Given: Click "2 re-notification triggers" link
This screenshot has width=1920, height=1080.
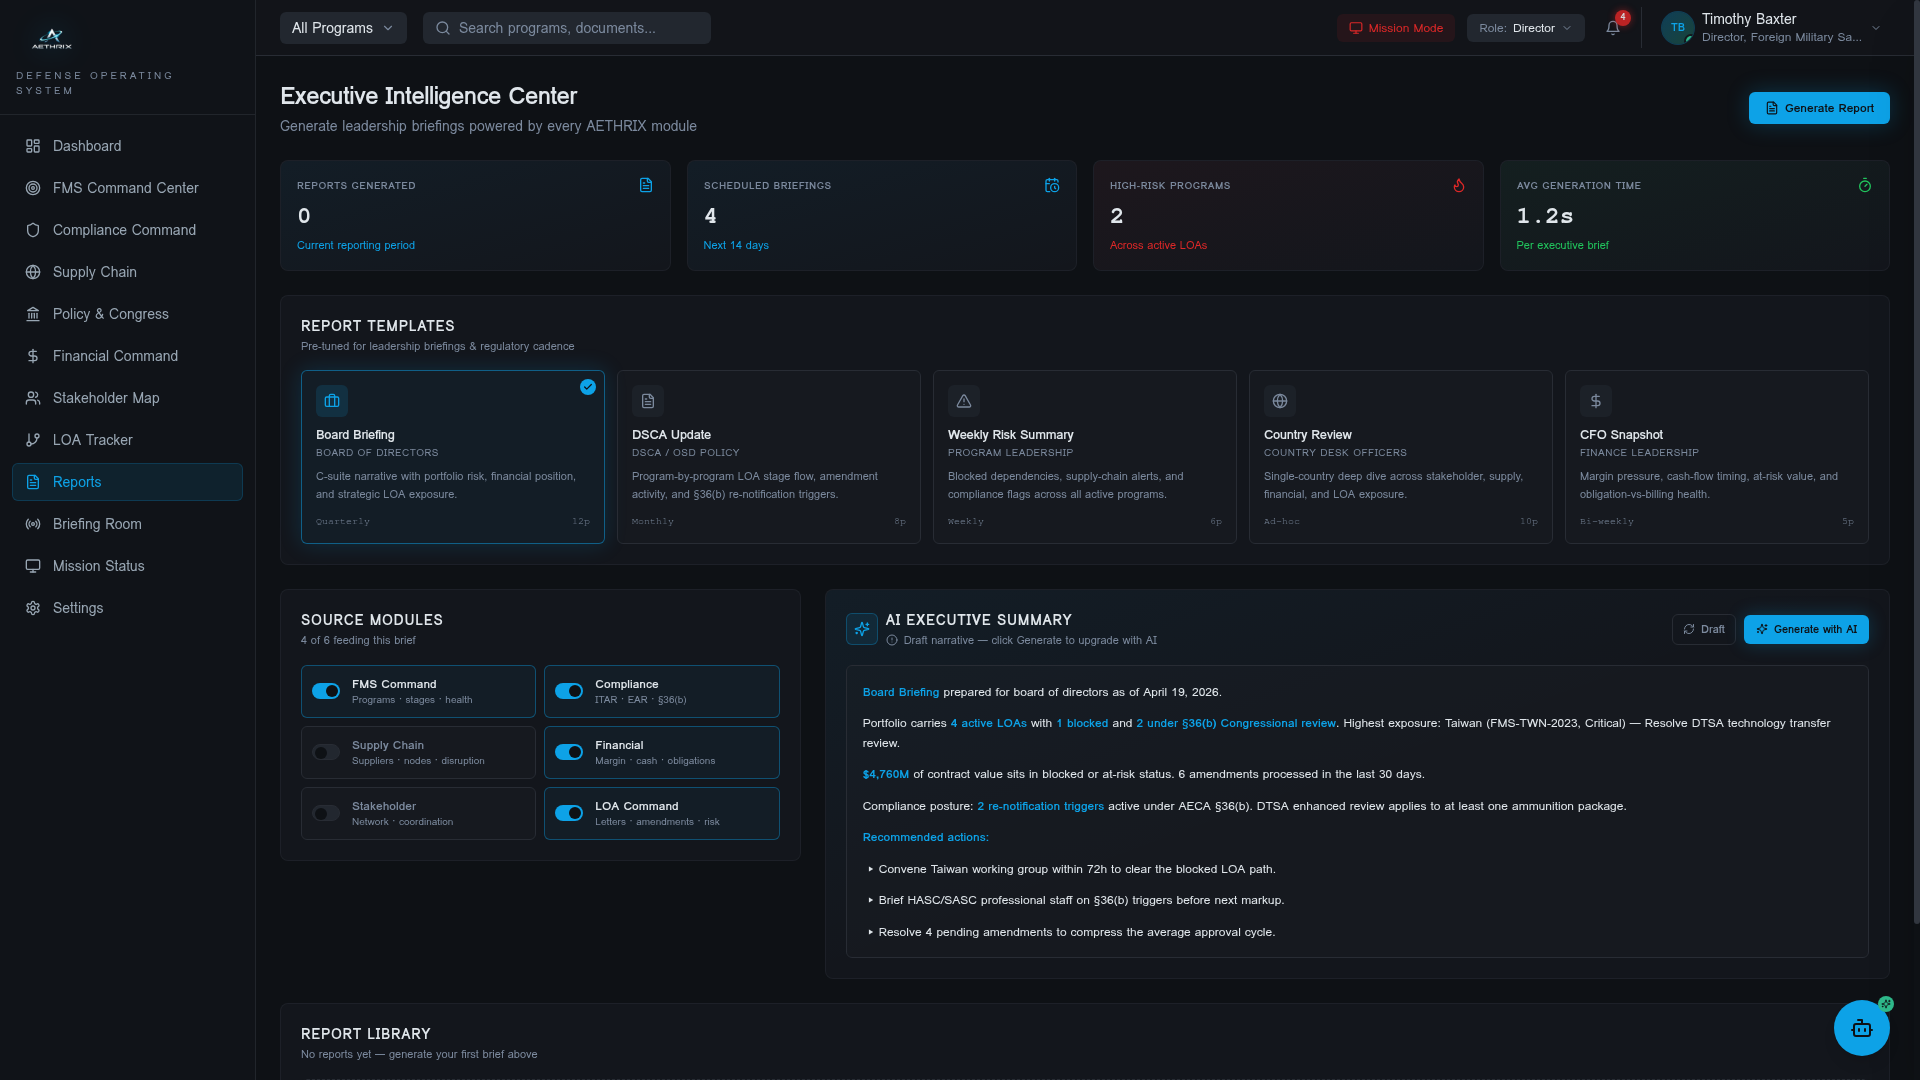Looking at the screenshot, I should (1040, 806).
